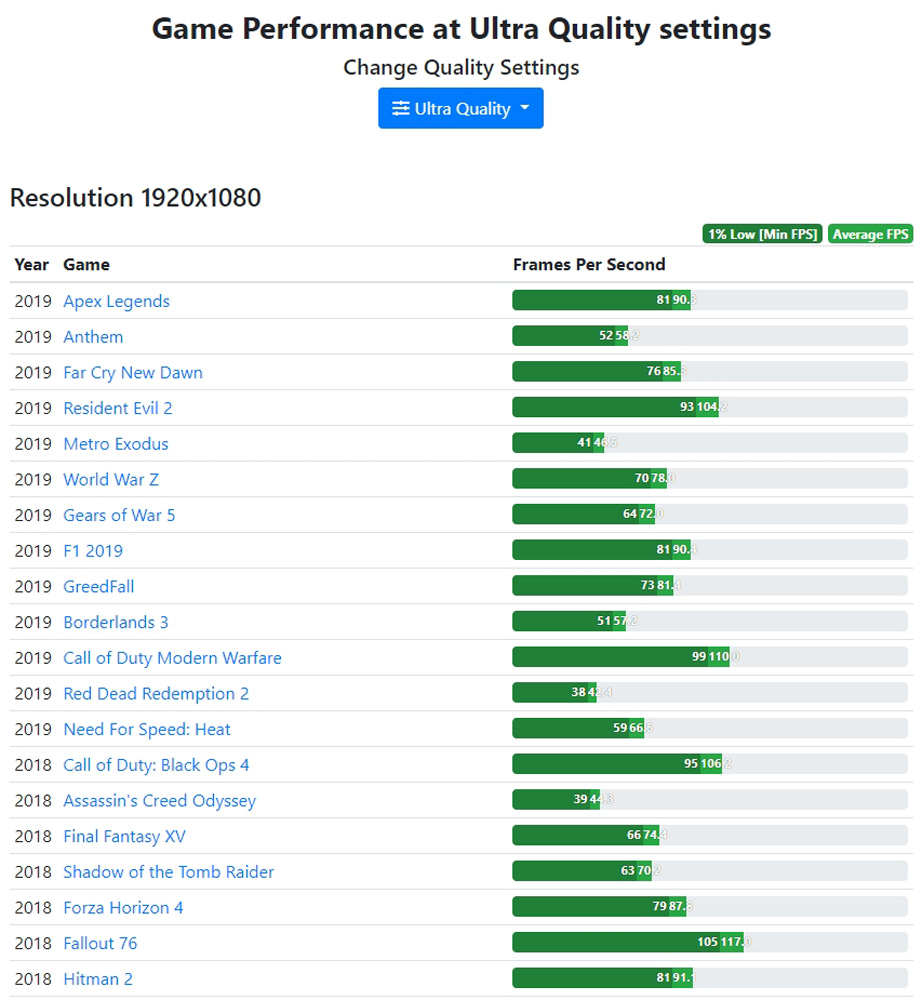Click the Hitman 2 FPS bar
Screen dimensions: 922x1000
click(710, 979)
